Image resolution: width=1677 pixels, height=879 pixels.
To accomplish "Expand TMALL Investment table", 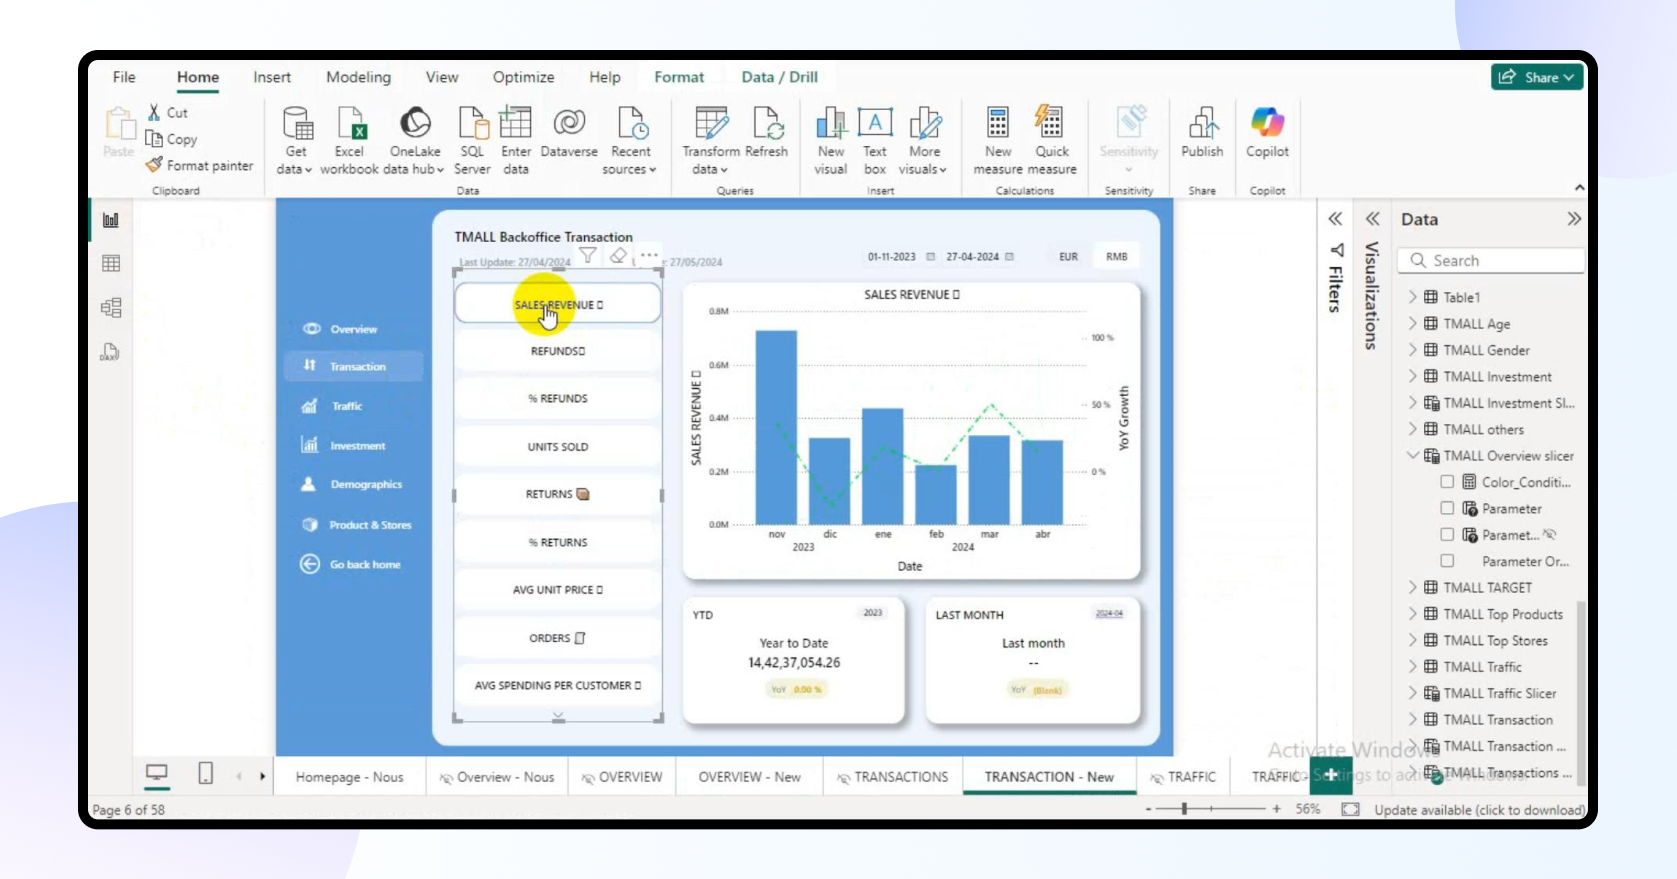I will (x=1412, y=377).
